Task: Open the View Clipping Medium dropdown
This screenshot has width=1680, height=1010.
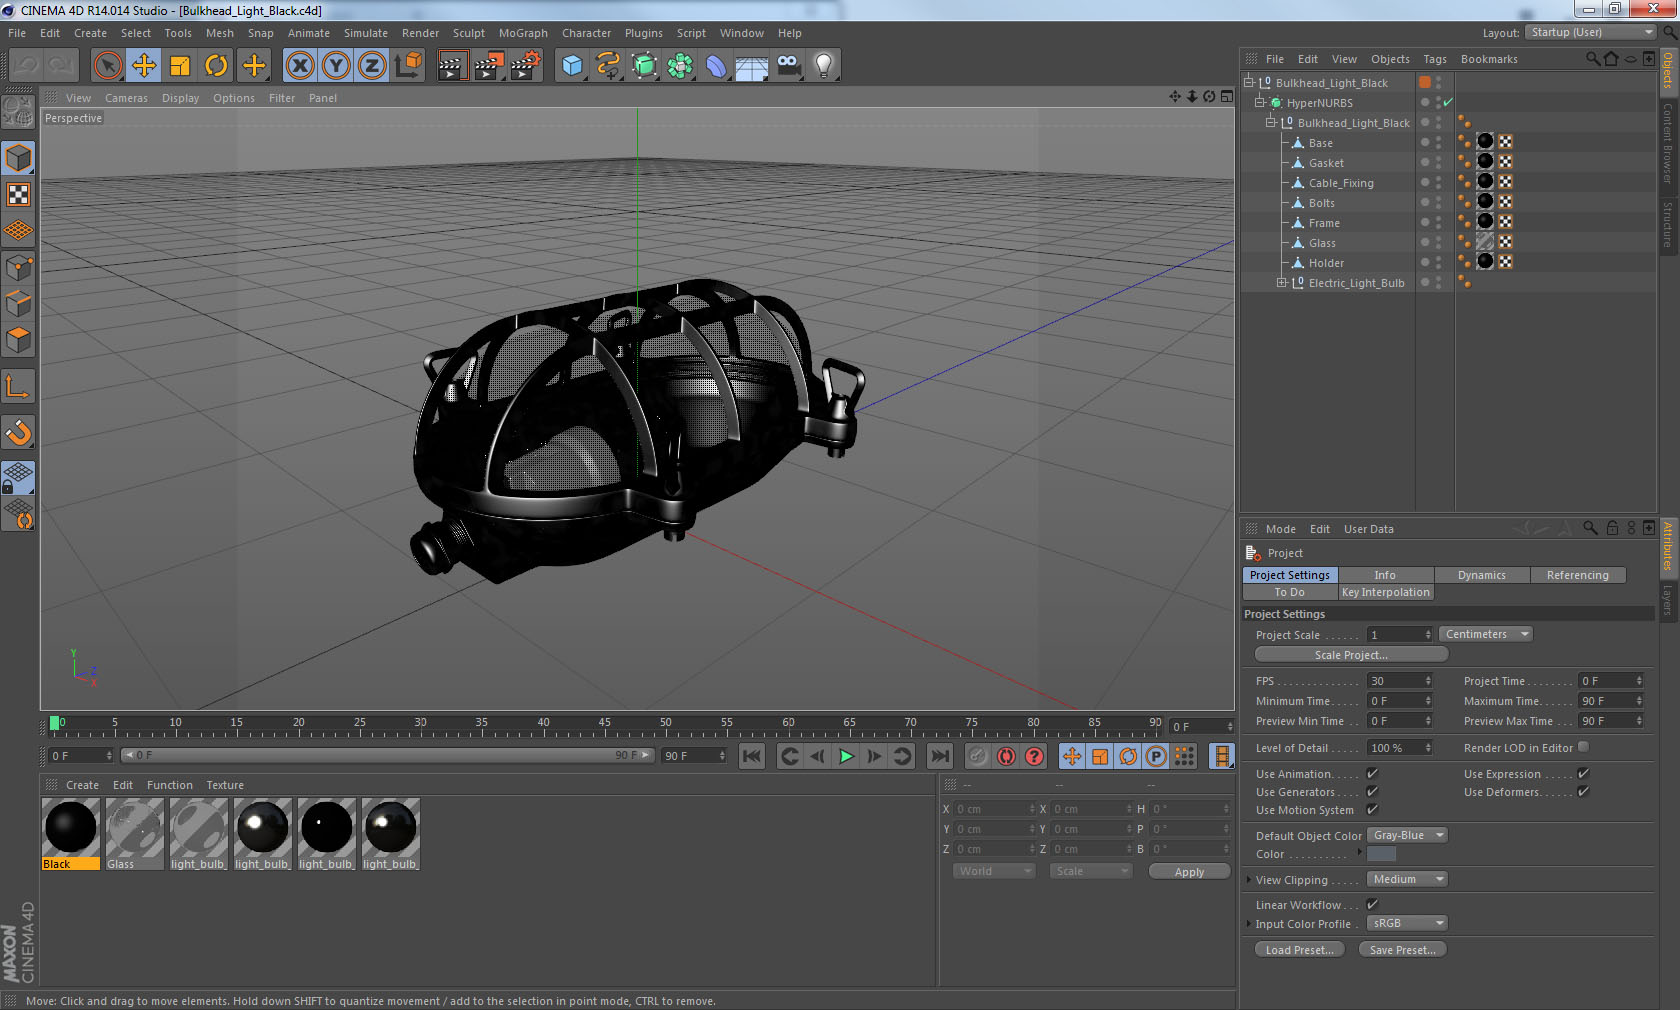Action: pyautogui.click(x=1408, y=879)
